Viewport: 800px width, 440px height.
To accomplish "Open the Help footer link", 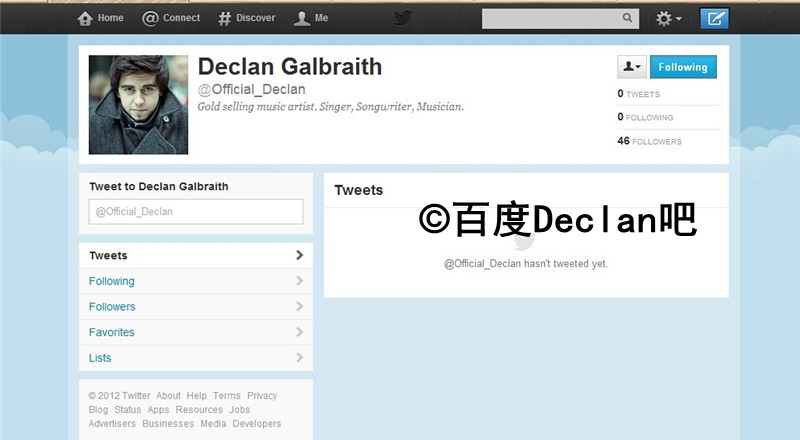I will coord(196,396).
